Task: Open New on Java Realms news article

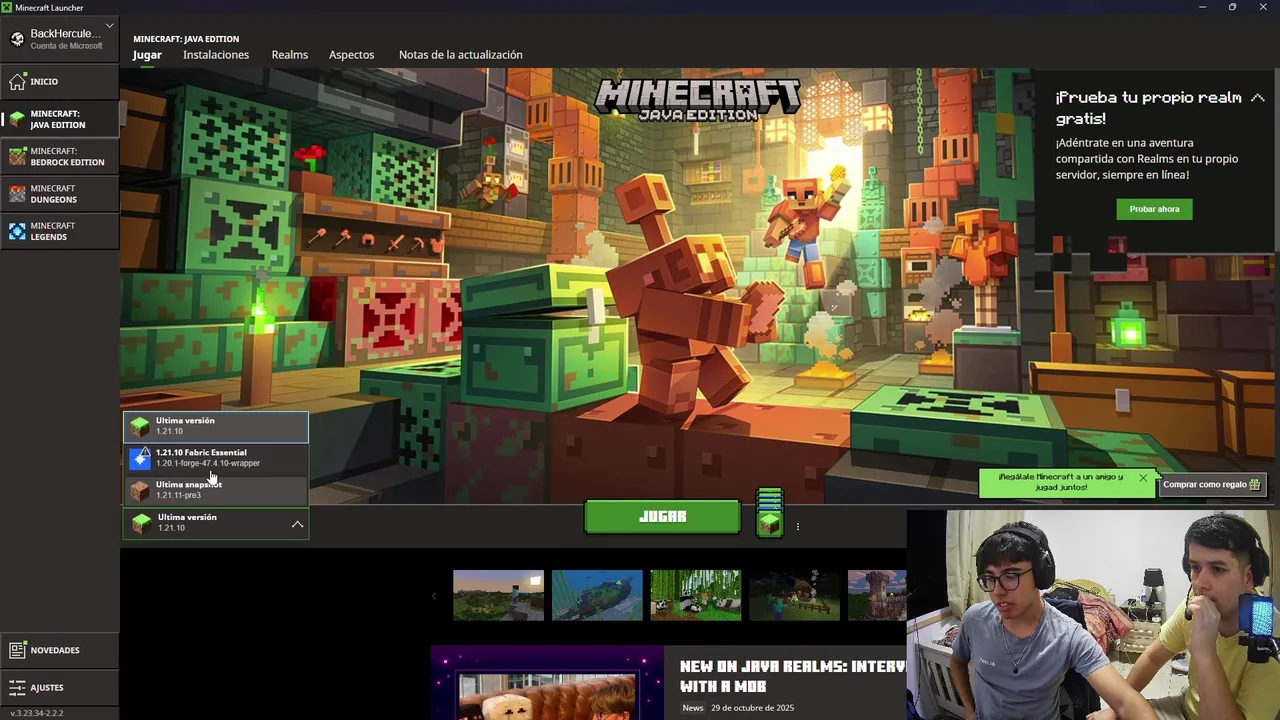Action: click(x=792, y=676)
